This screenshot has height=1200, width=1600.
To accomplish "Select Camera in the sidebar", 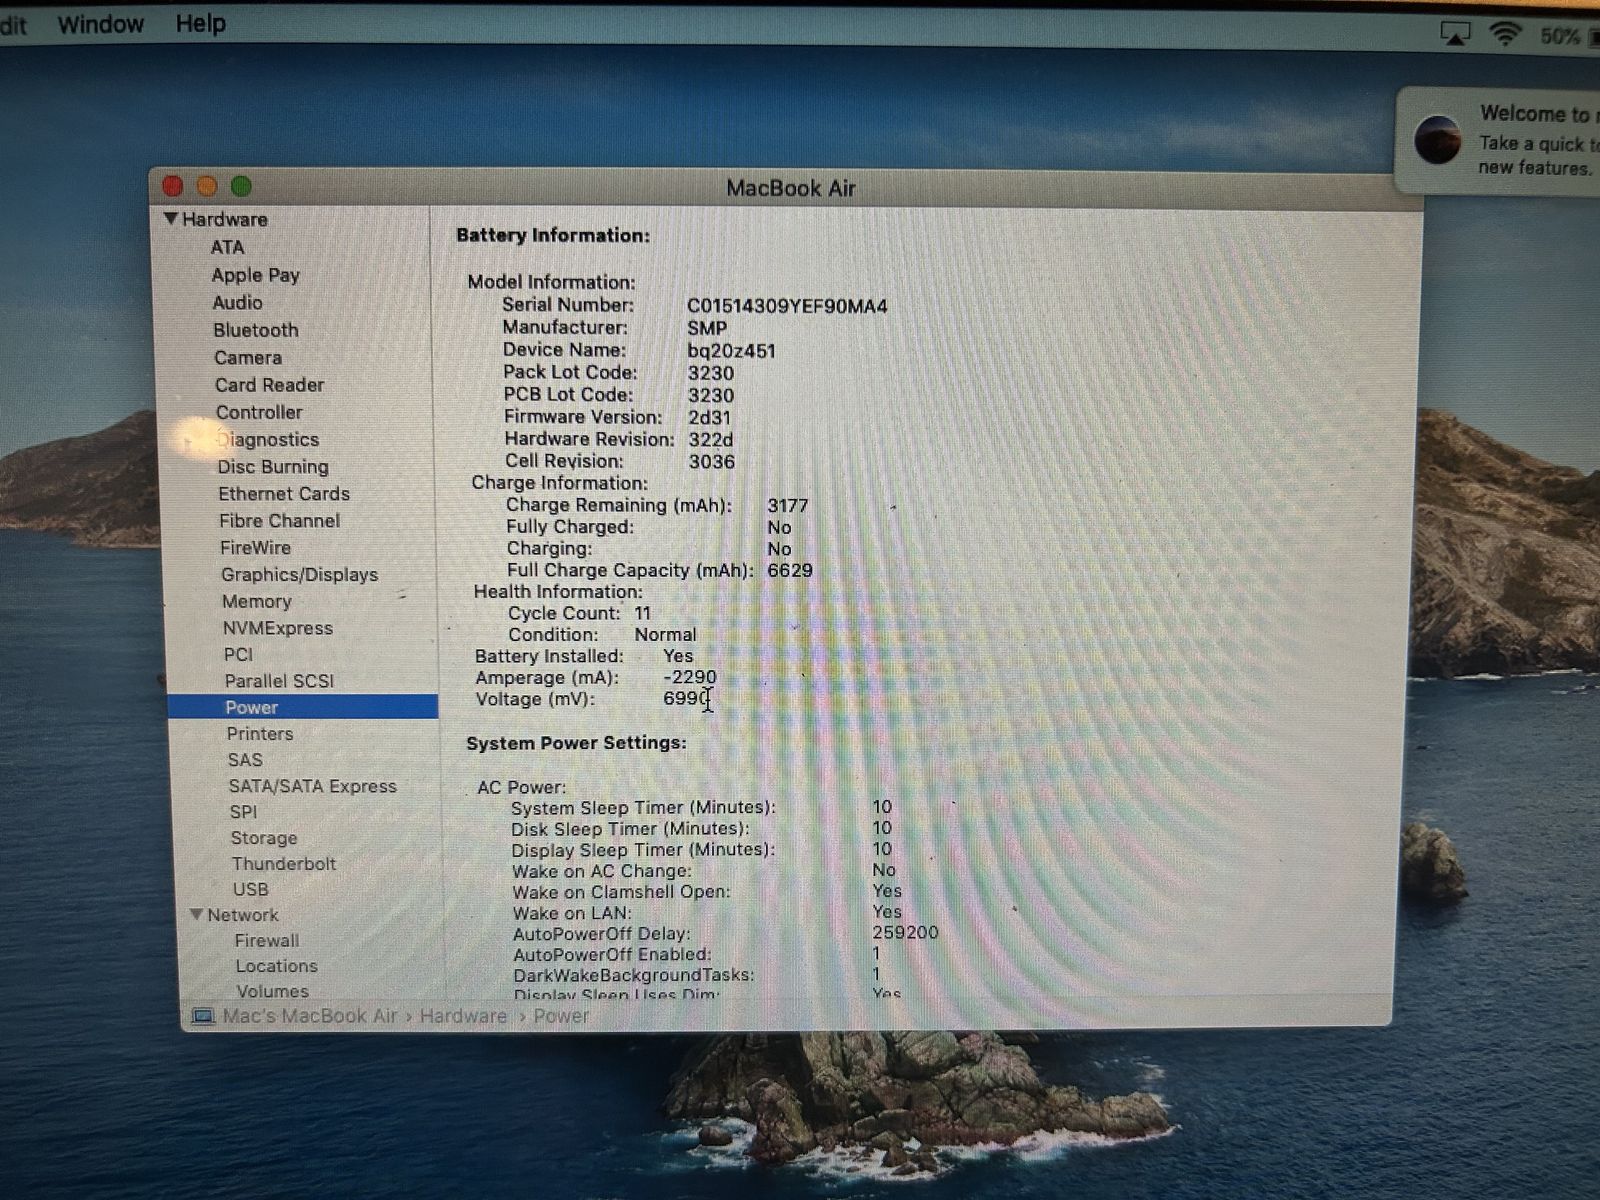I will [x=247, y=357].
